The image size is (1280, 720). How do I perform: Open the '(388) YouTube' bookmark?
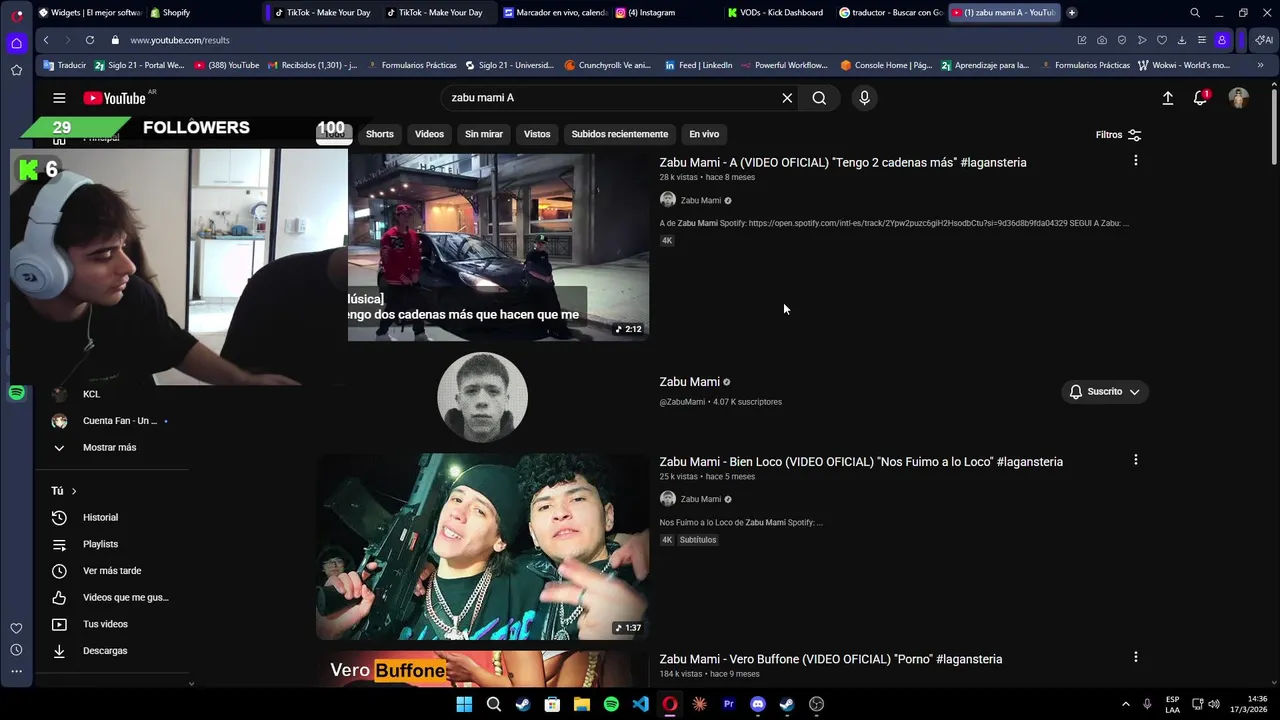(x=227, y=65)
